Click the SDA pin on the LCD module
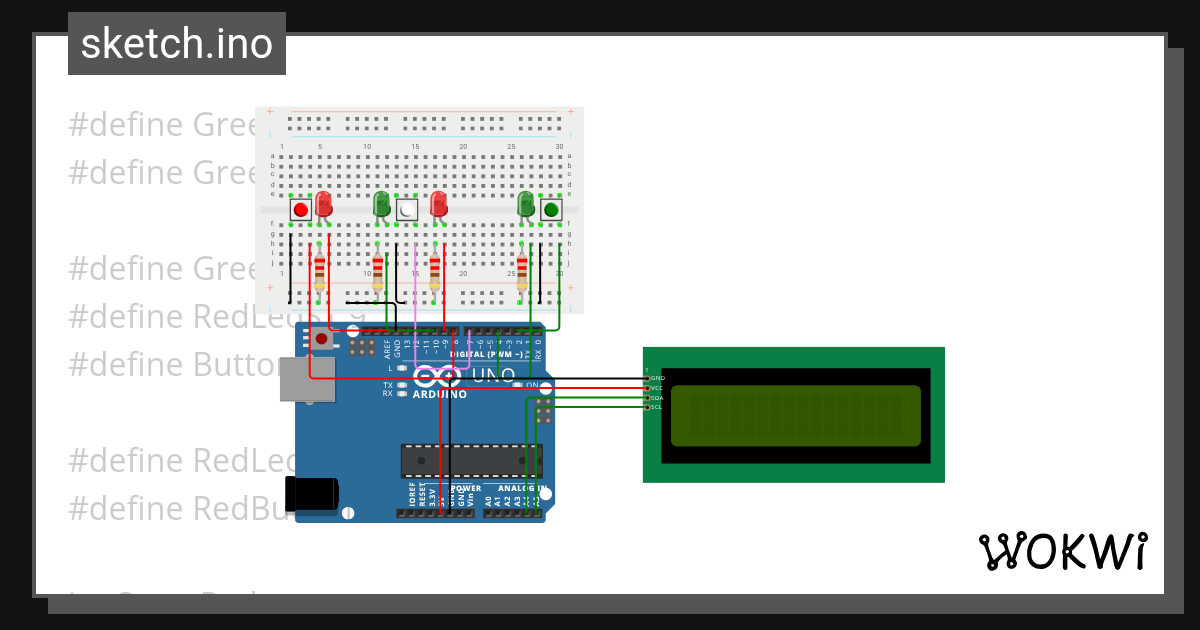The height and width of the screenshot is (630, 1200). coord(648,398)
